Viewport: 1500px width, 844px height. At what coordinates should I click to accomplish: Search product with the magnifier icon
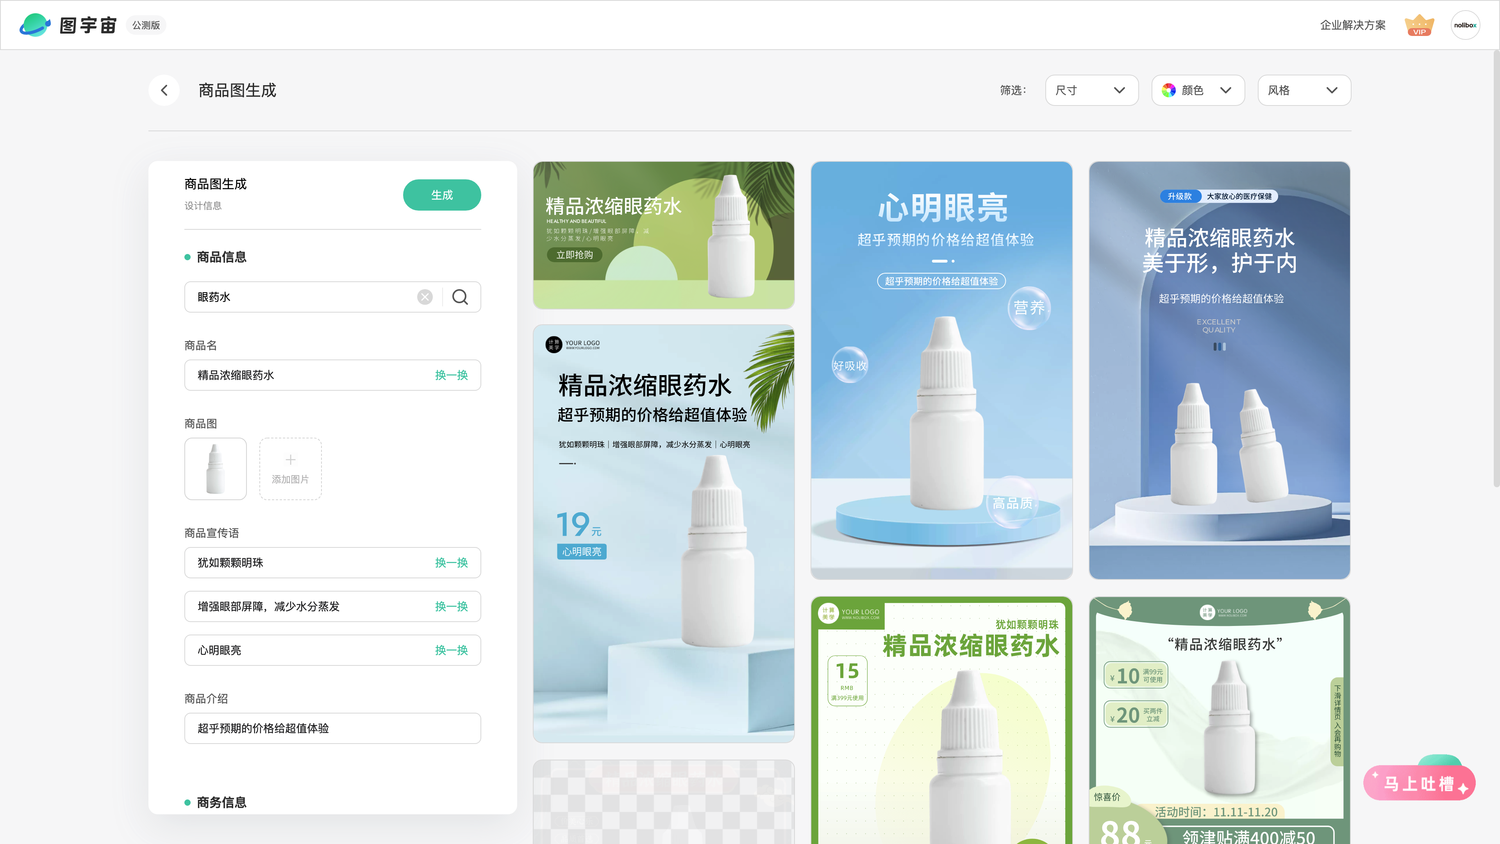460,297
